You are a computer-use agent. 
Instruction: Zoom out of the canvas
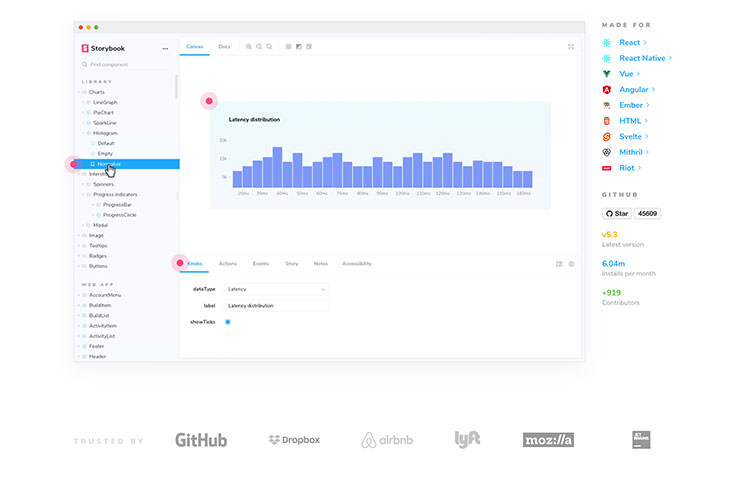point(259,46)
